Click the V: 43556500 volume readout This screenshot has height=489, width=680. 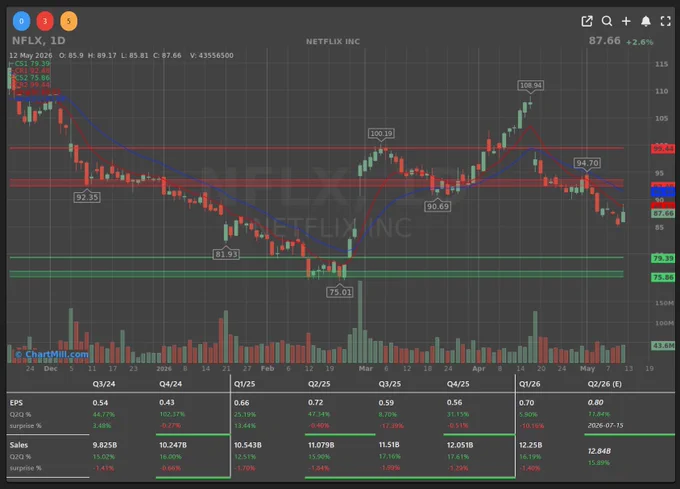pos(212,55)
